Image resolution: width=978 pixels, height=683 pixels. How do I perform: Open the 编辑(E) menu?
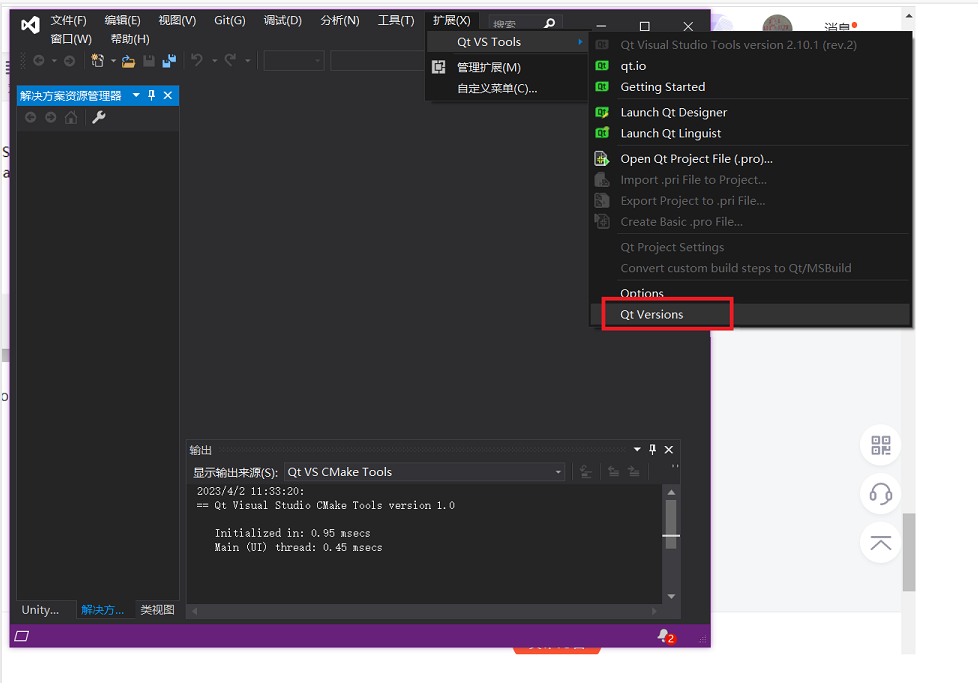122,21
